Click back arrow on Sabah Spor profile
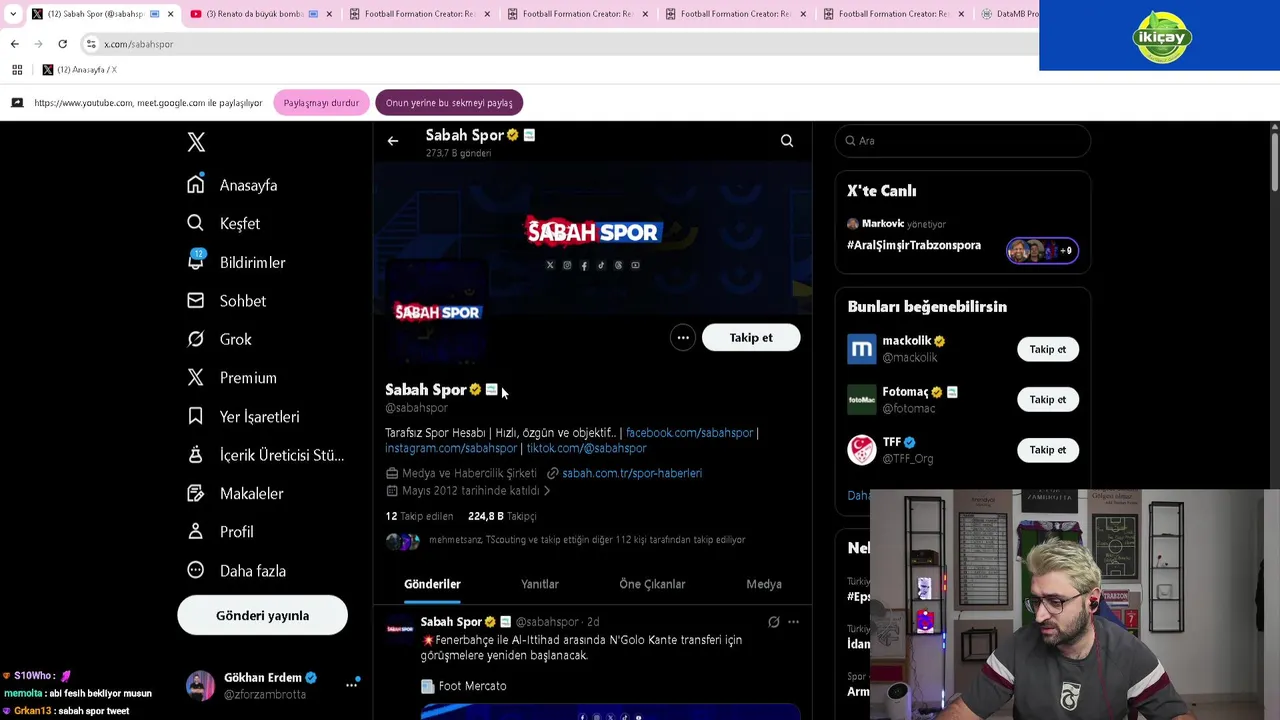This screenshot has width=1280, height=720. pyautogui.click(x=393, y=141)
